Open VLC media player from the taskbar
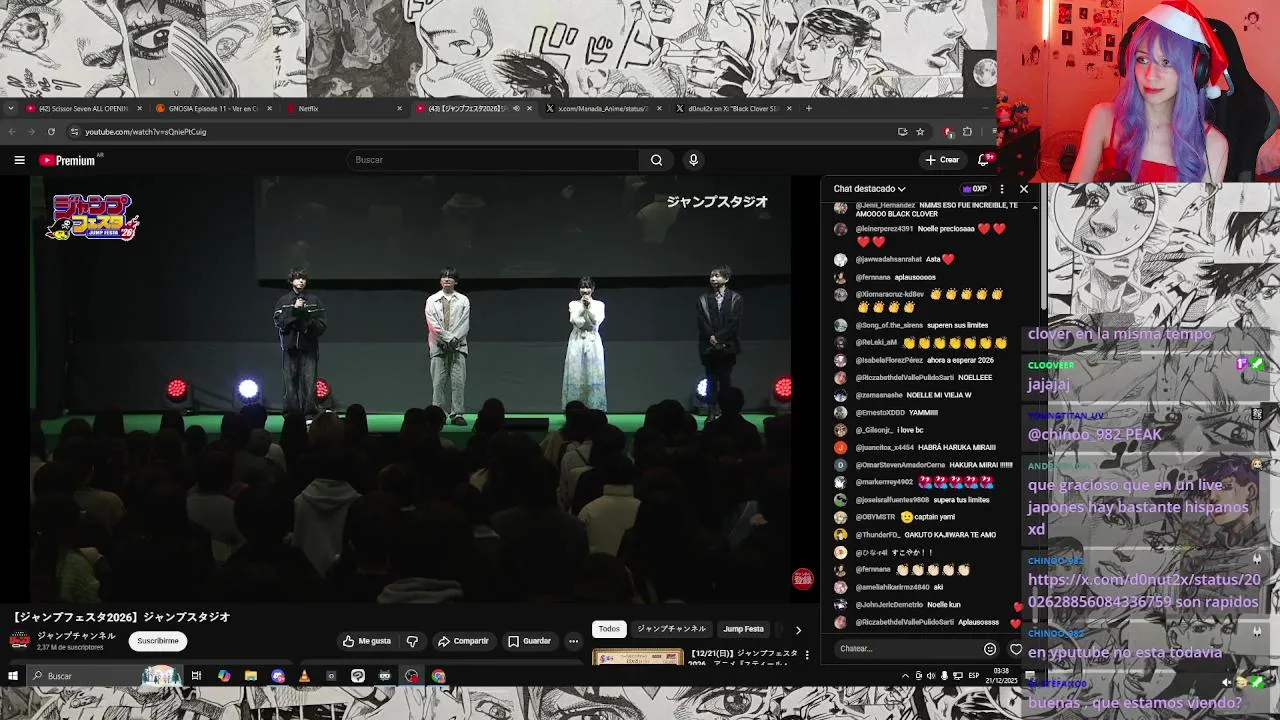The height and width of the screenshot is (720, 1280). pos(304,676)
